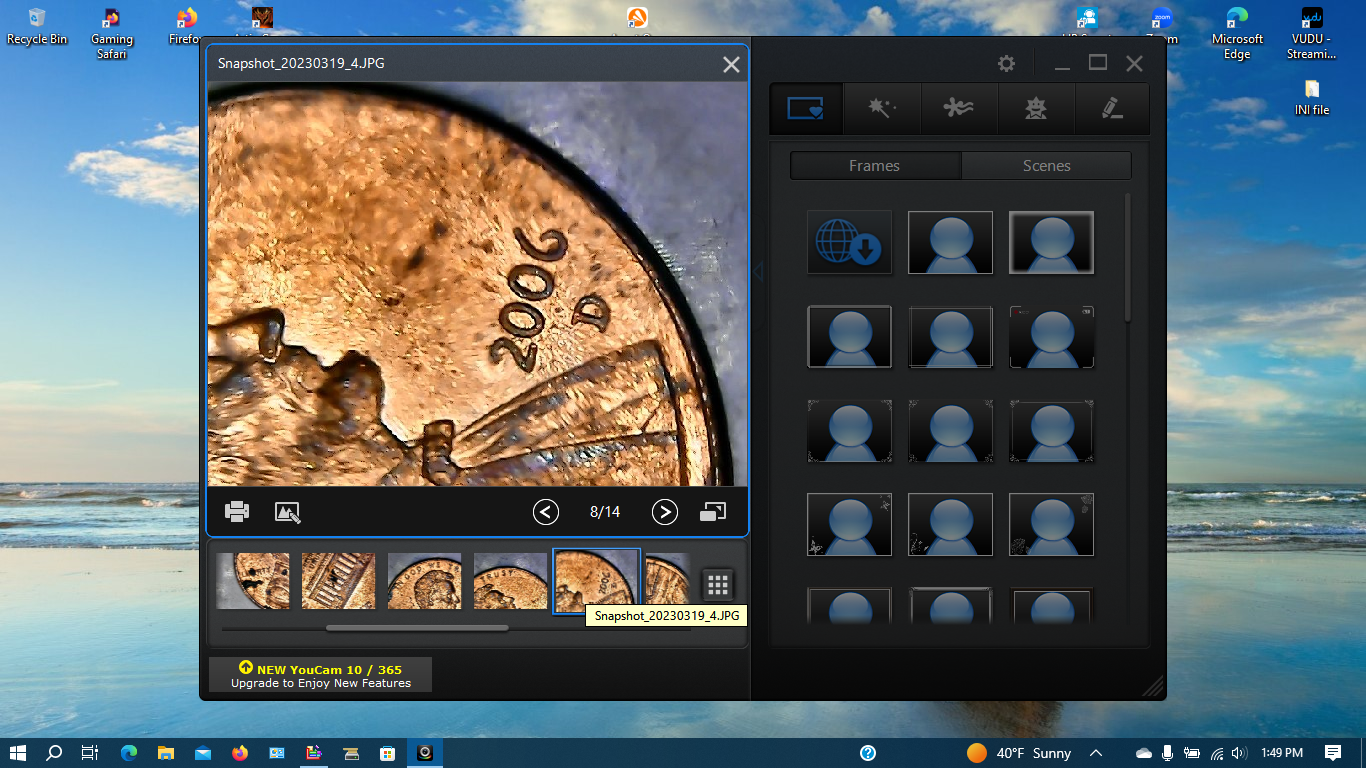Open the distortion effects tab with splash icon
This screenshot has width=1366, height=768.
click(x=959, y=108)
